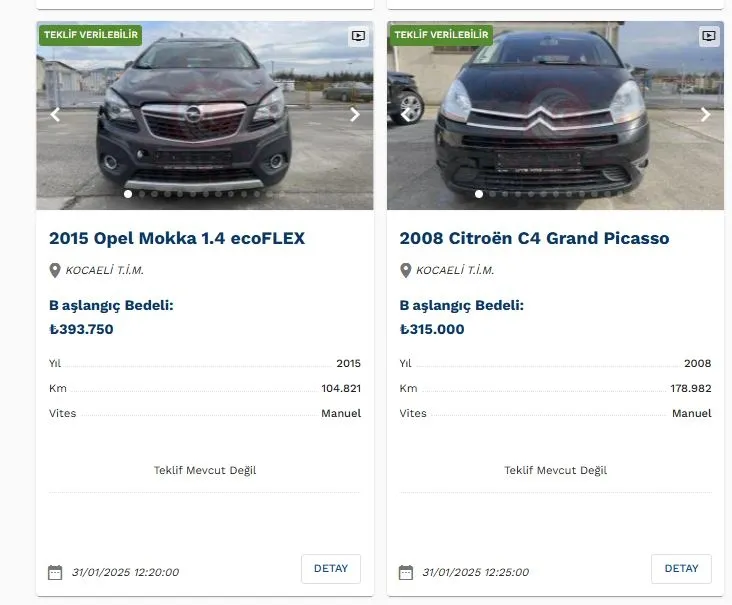Click location pin on Opel Mokka card
This screenshot has width=732, height=605.
pyautogui.click(x=55, y=270)
